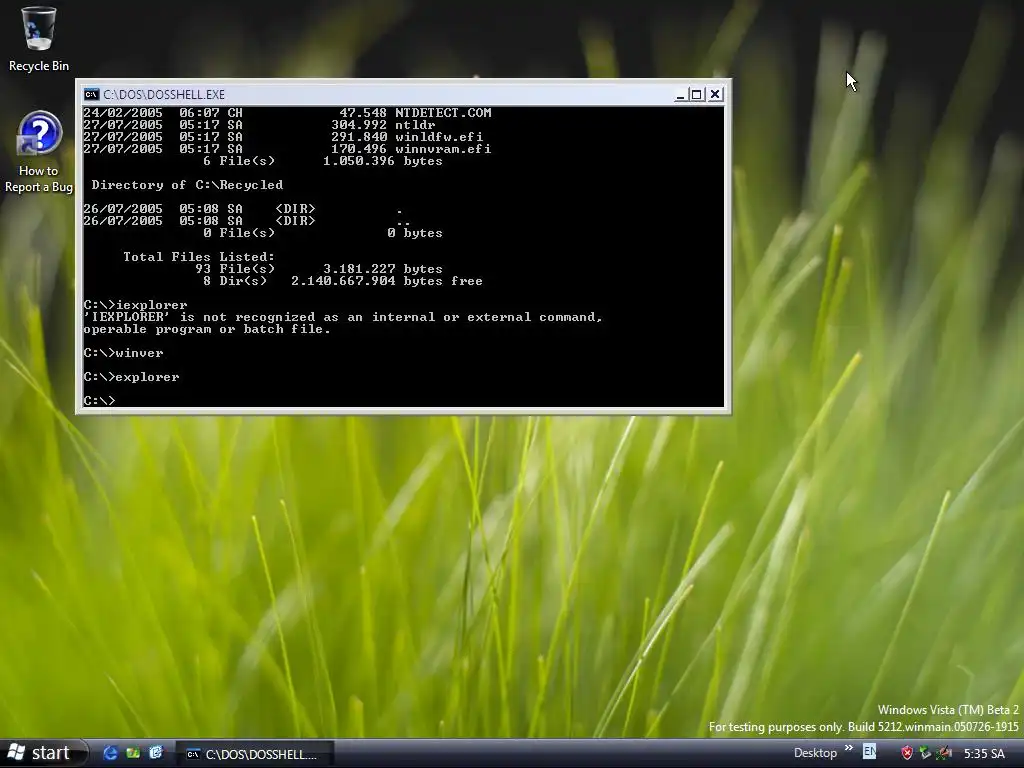Click the 'C:\>iexplorer' command line

click(135, 305)
